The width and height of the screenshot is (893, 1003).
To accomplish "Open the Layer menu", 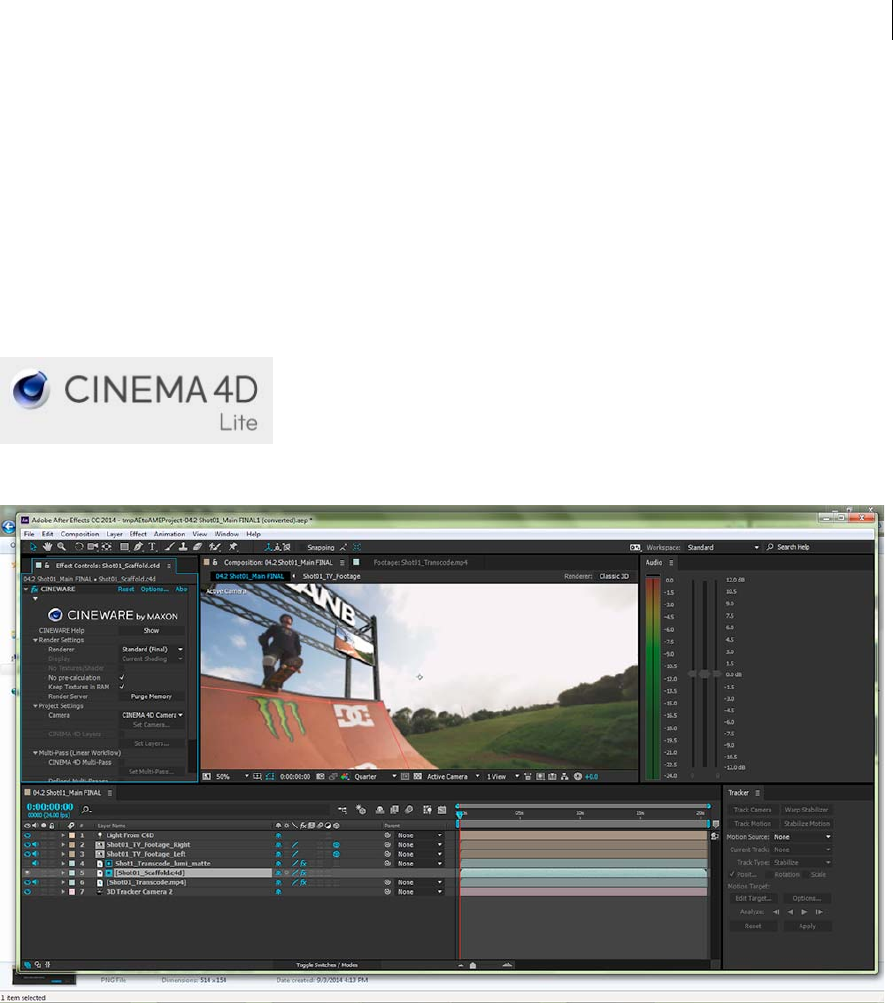I will tap(115, 534).
